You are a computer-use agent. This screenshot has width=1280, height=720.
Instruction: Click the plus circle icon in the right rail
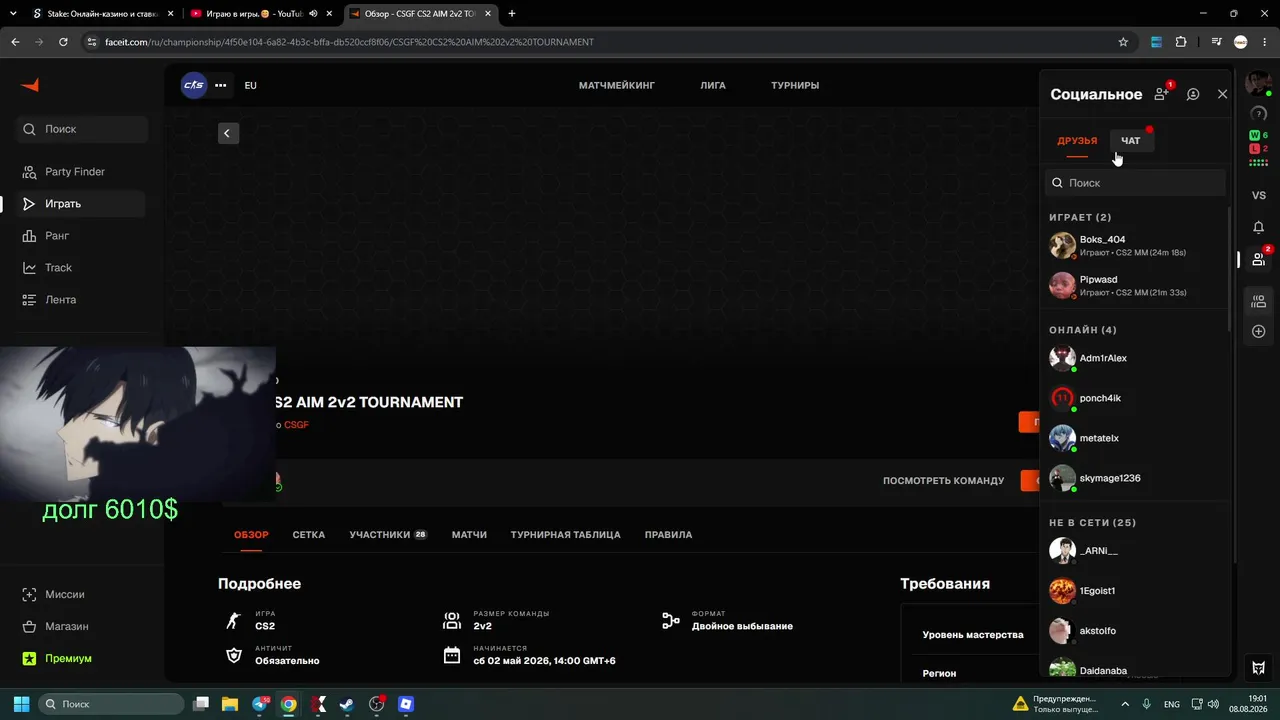tap(1259, 331)
